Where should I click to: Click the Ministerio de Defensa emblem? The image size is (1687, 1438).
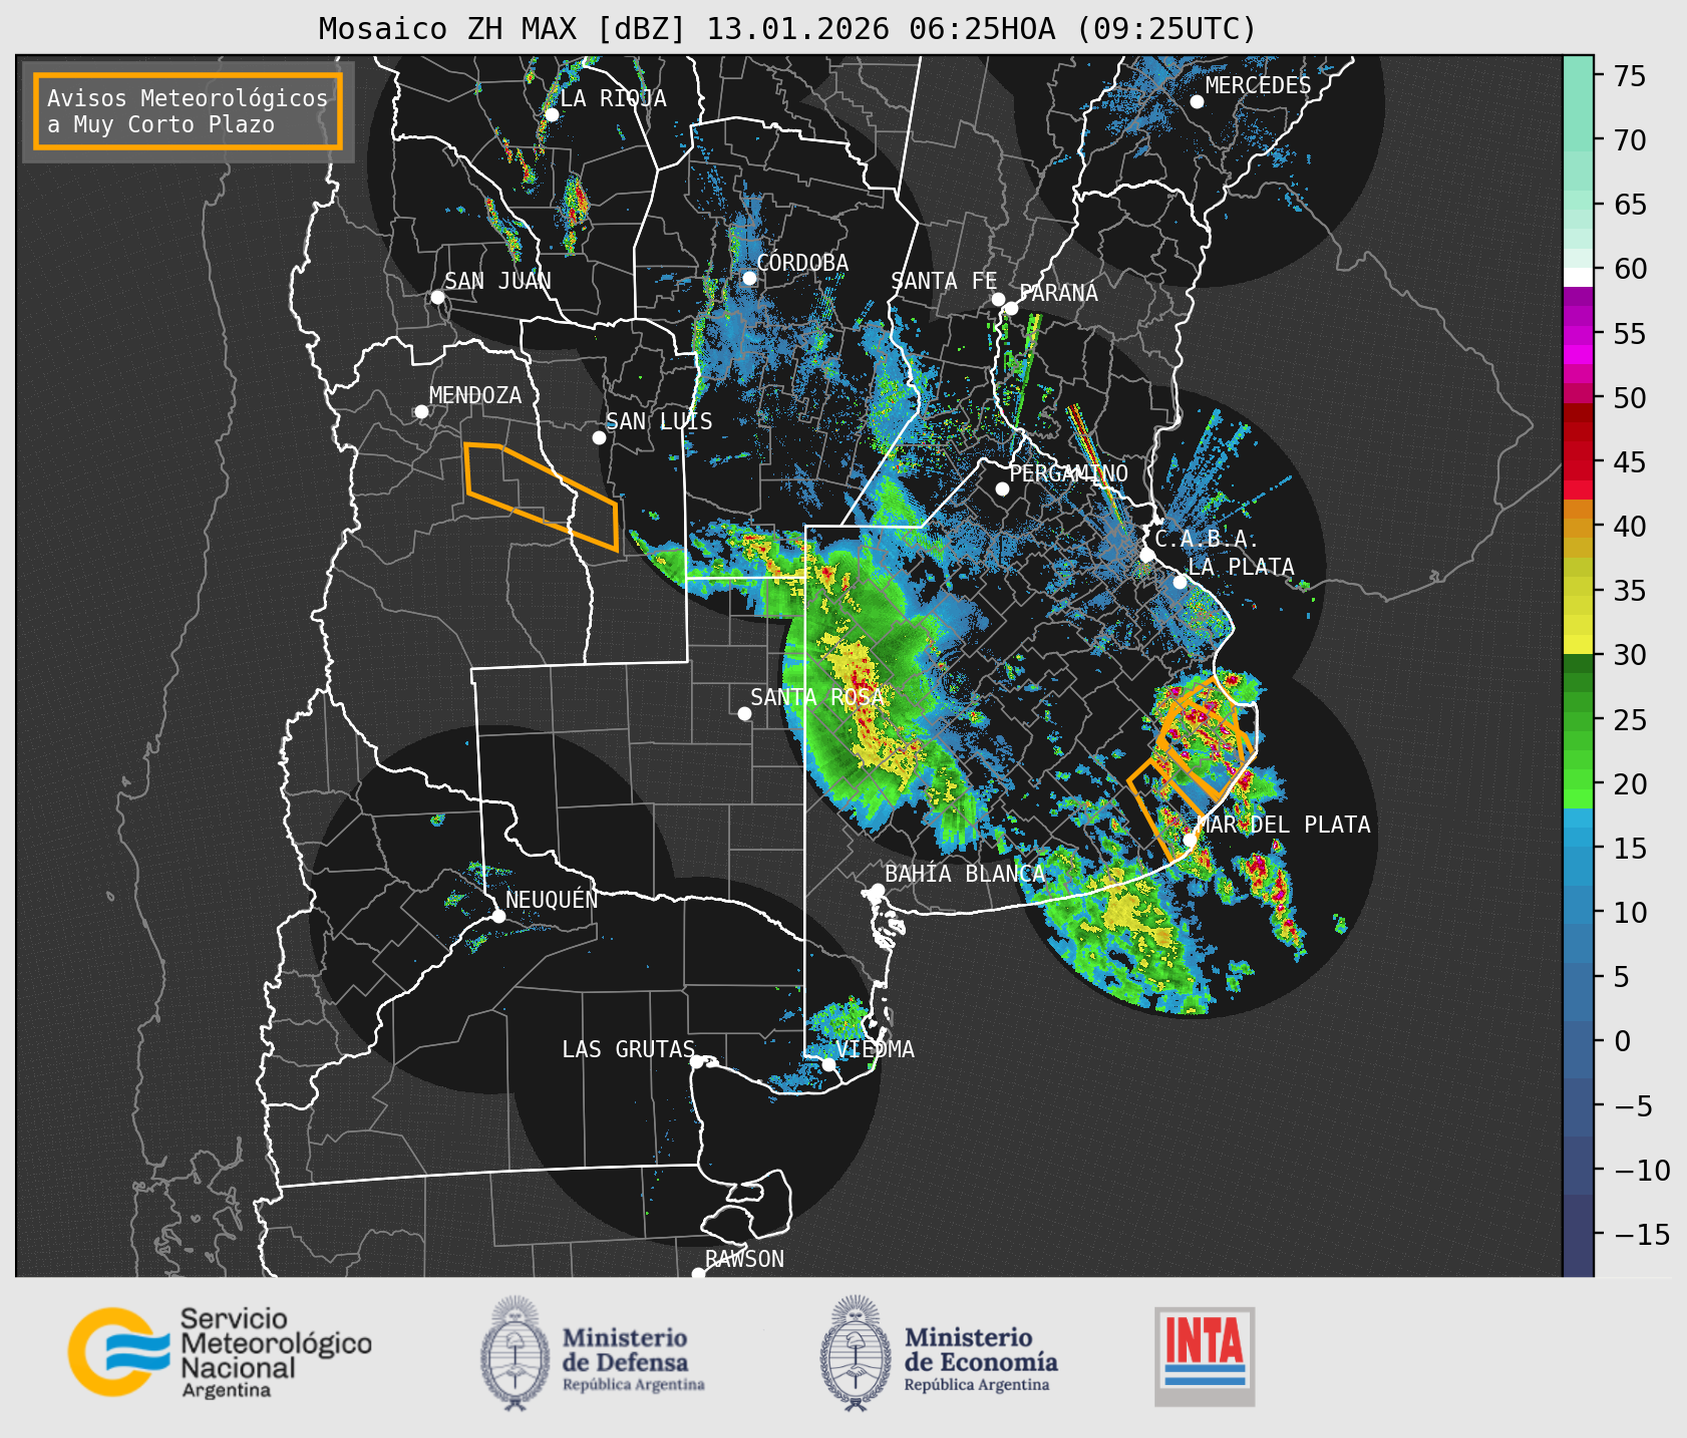pos(515,1352)
